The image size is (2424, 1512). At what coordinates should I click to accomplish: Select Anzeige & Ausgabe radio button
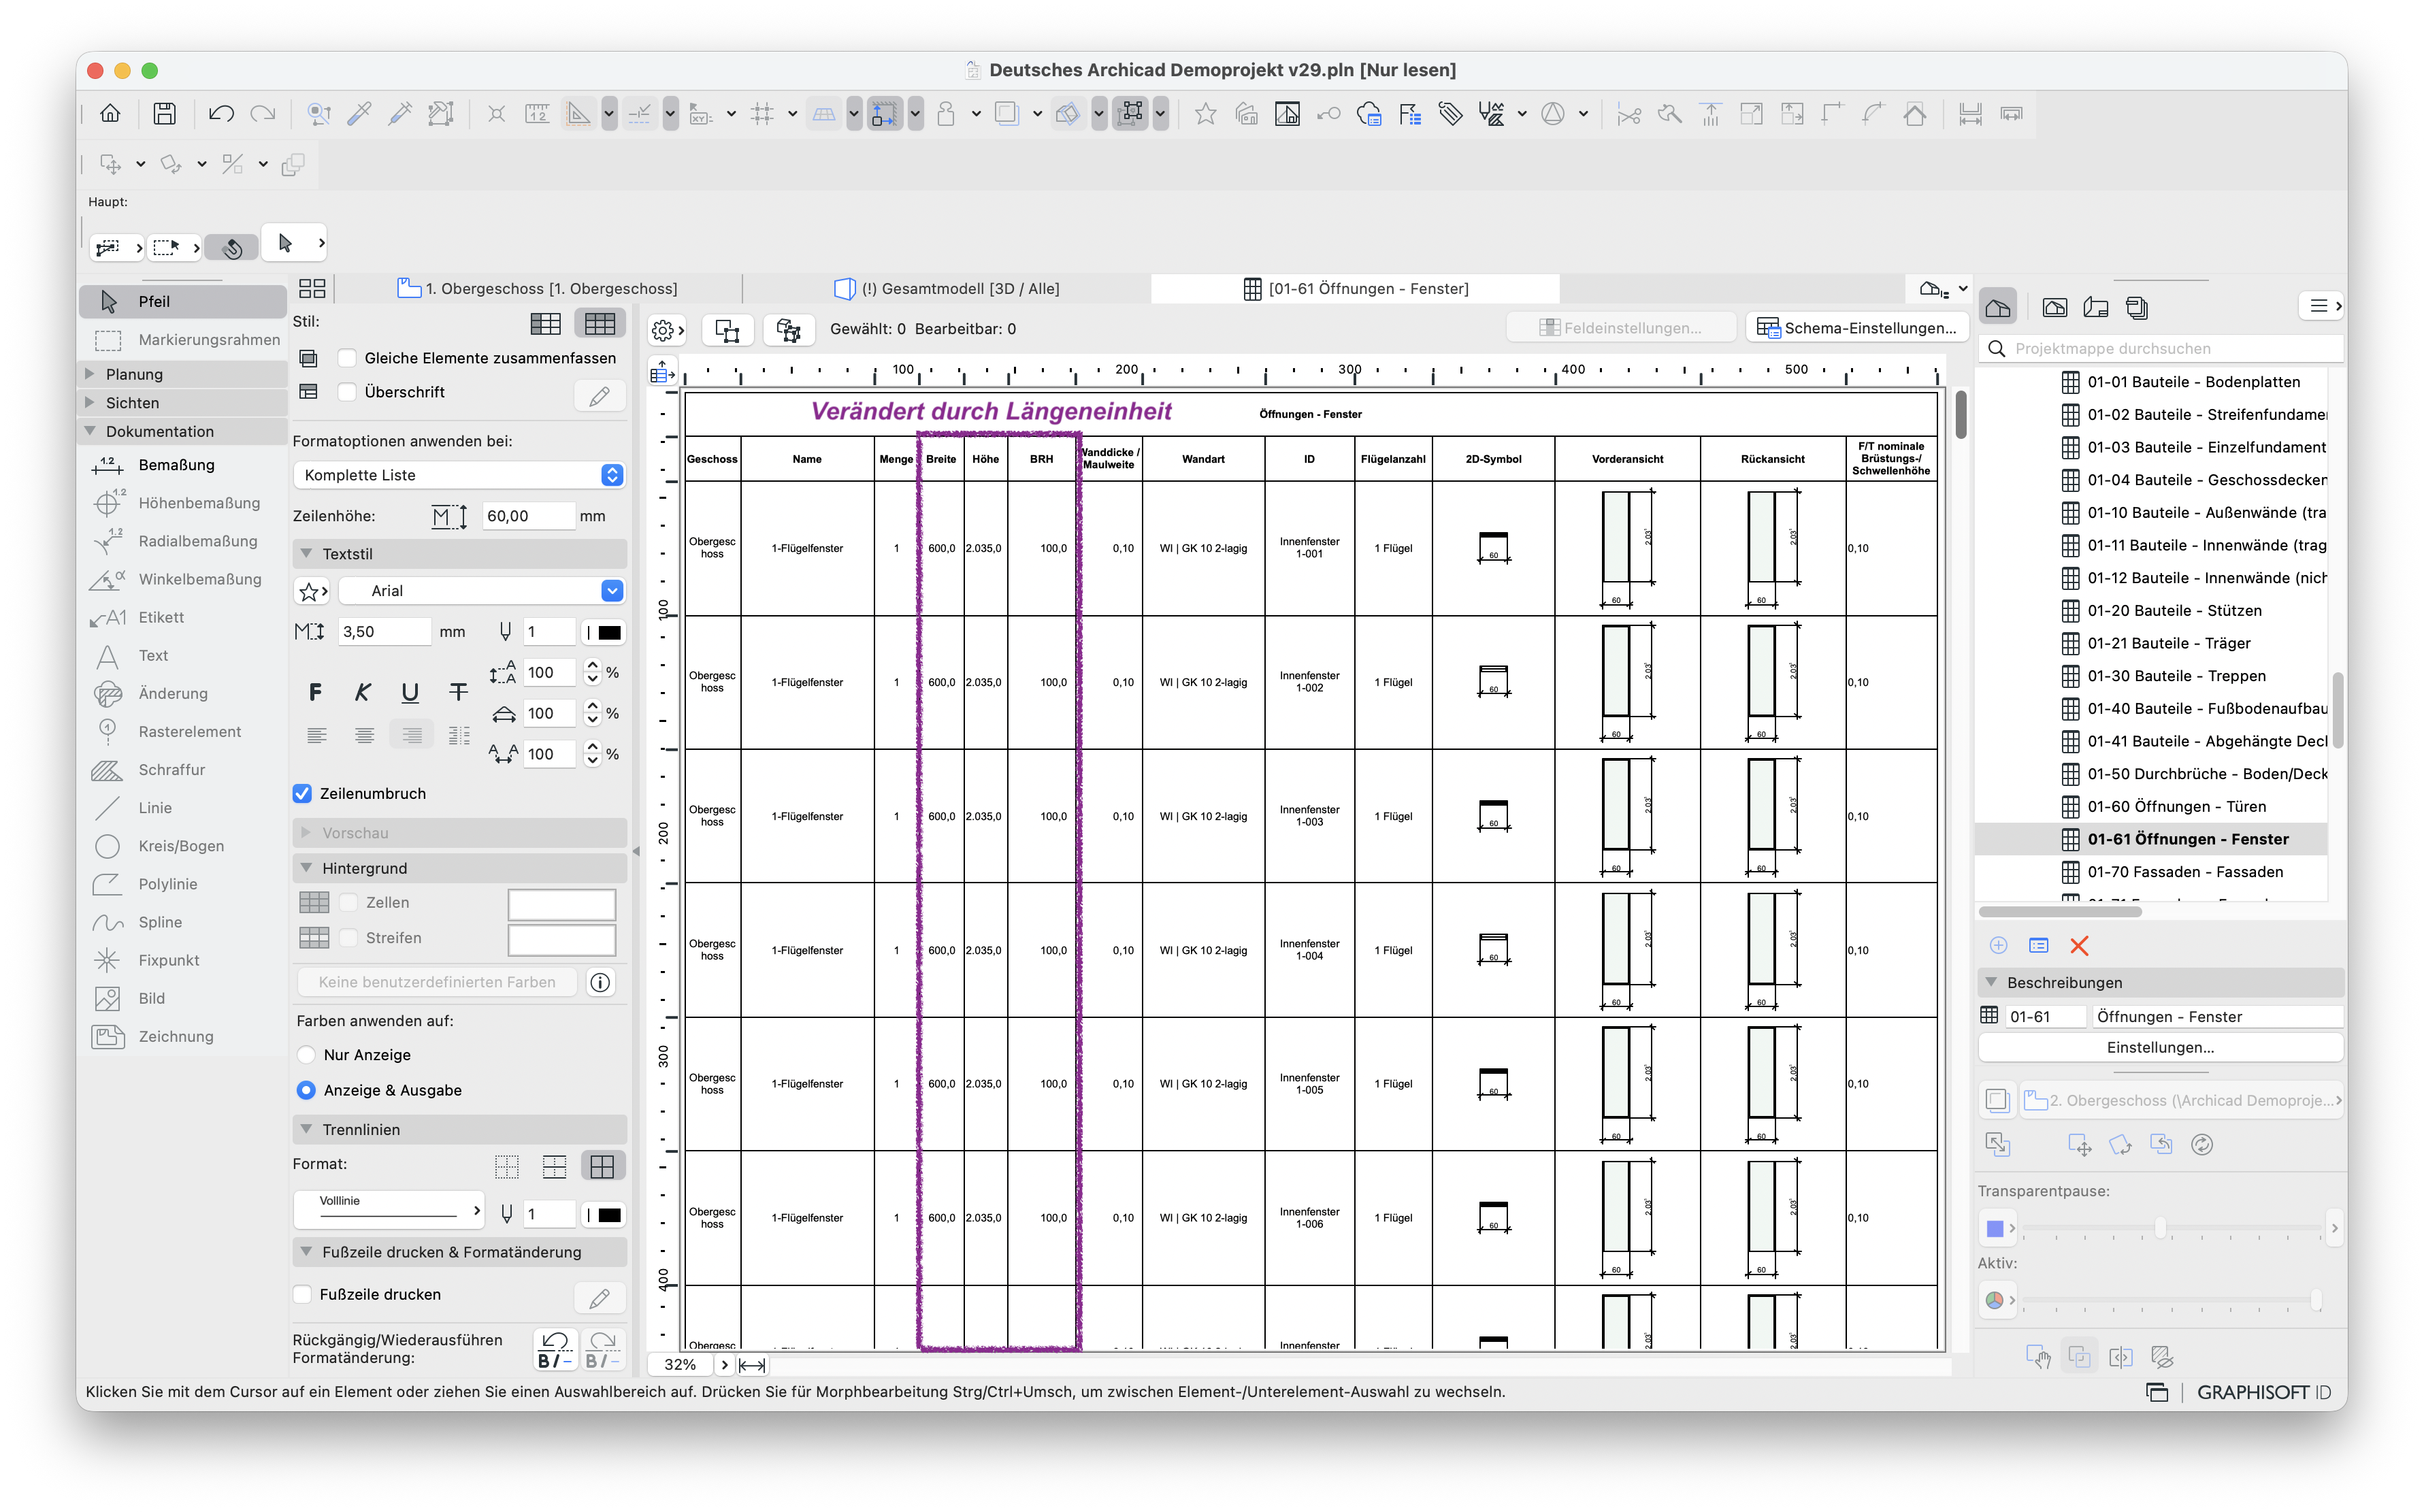coord(306,1091)
